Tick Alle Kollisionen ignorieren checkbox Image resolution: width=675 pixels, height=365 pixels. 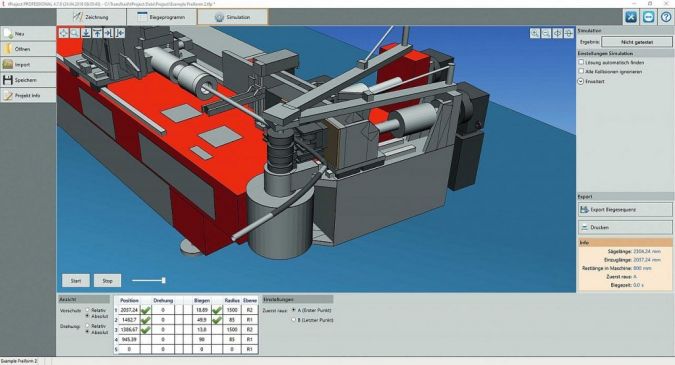581,71
